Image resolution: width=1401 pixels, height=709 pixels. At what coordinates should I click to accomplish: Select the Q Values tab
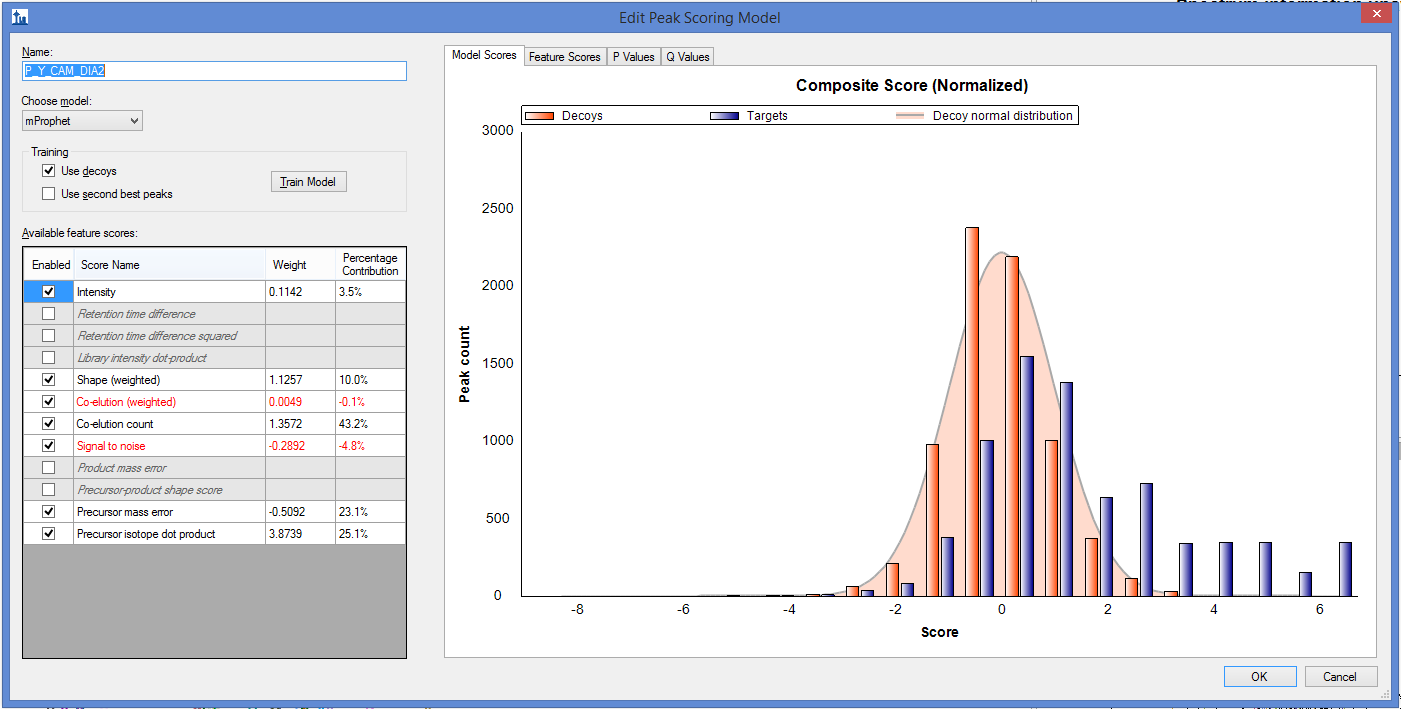tap(688, 57)
